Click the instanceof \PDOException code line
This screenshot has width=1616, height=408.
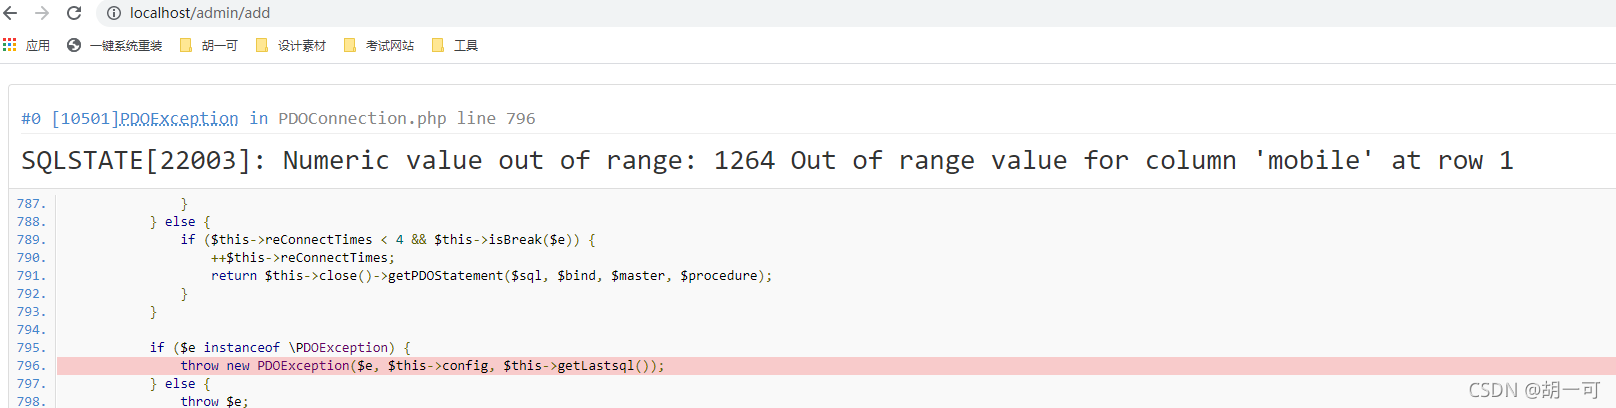(x=280, y=348)
